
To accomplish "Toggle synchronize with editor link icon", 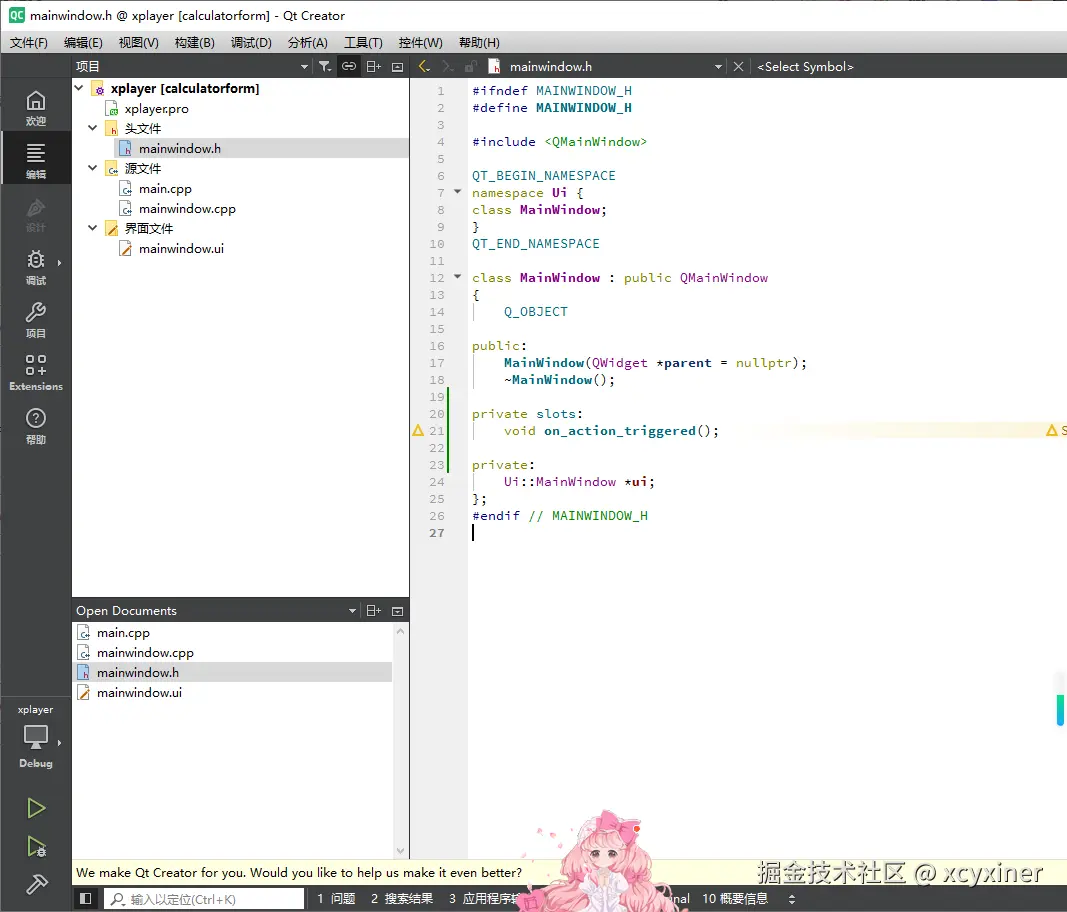I will (348, 66).
